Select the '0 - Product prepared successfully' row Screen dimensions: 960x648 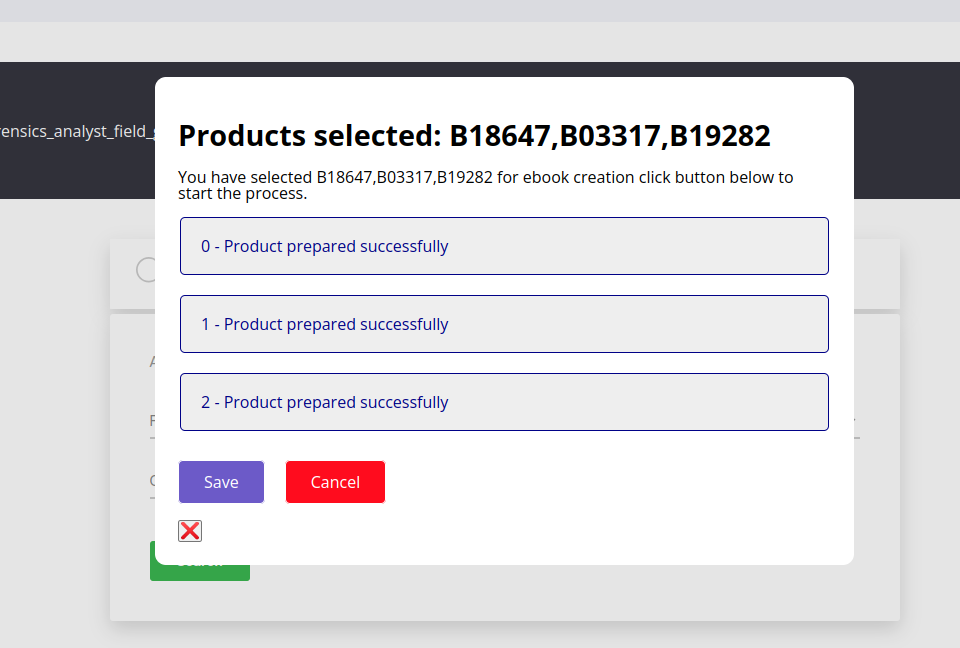pos(504,246)
